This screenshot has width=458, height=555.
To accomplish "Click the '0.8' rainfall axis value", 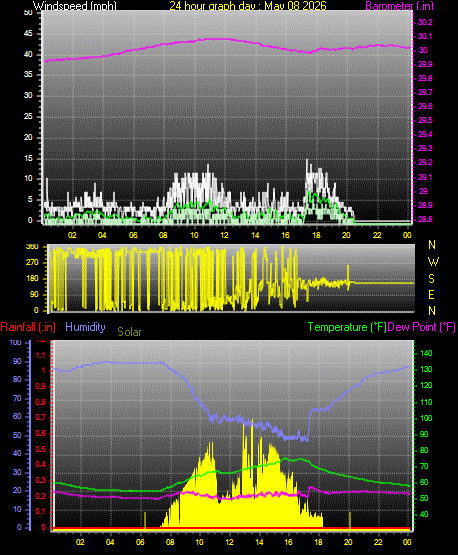I will click(41, 402).
